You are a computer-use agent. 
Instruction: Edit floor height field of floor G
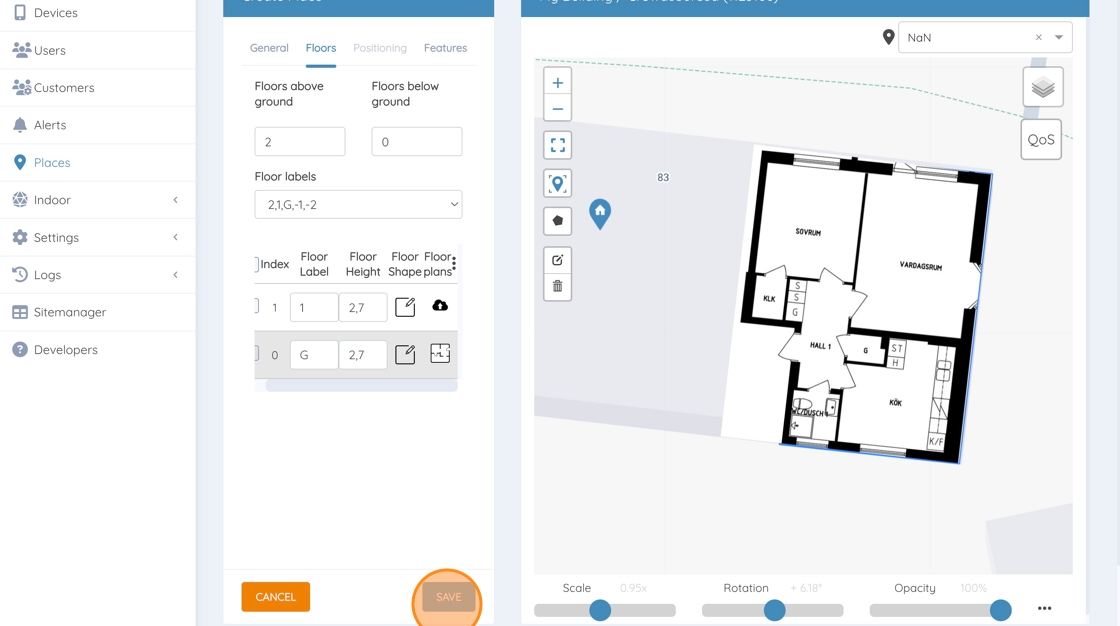[x=363, y=354]
